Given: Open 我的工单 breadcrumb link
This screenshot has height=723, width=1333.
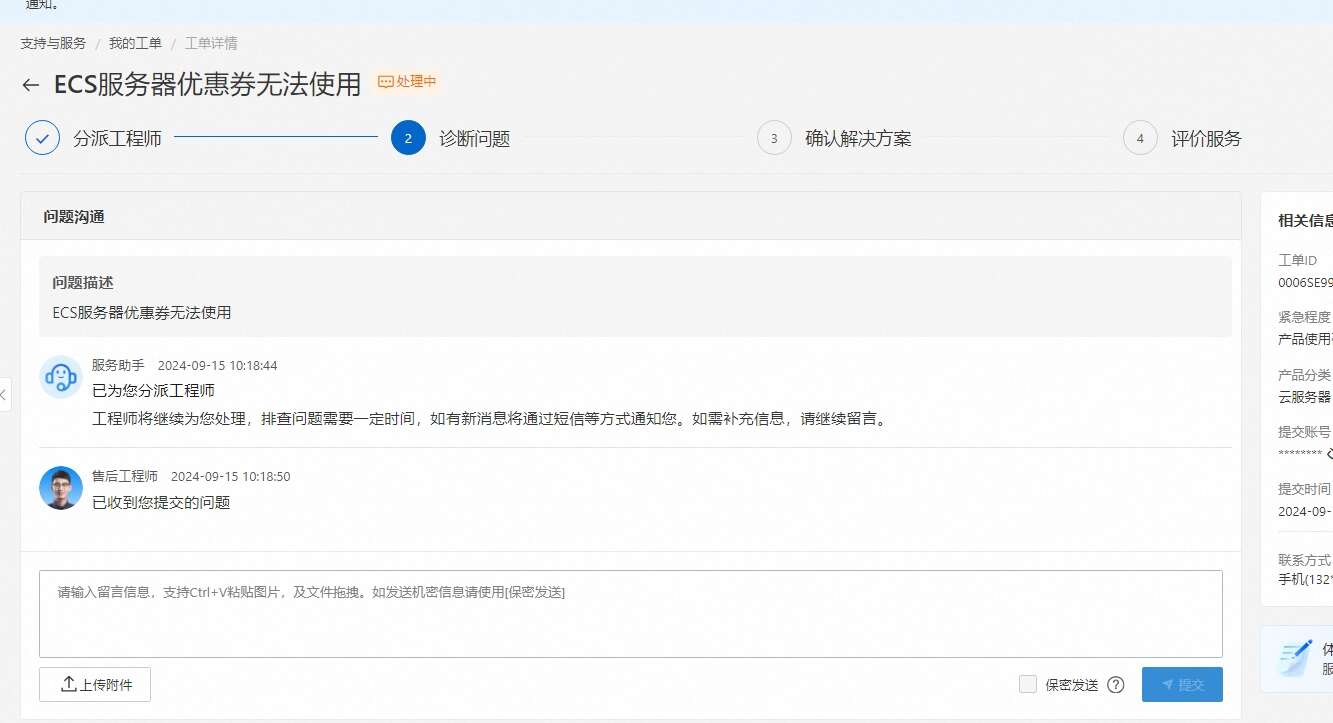Looking at the screenshot, I should pos(135,43).
